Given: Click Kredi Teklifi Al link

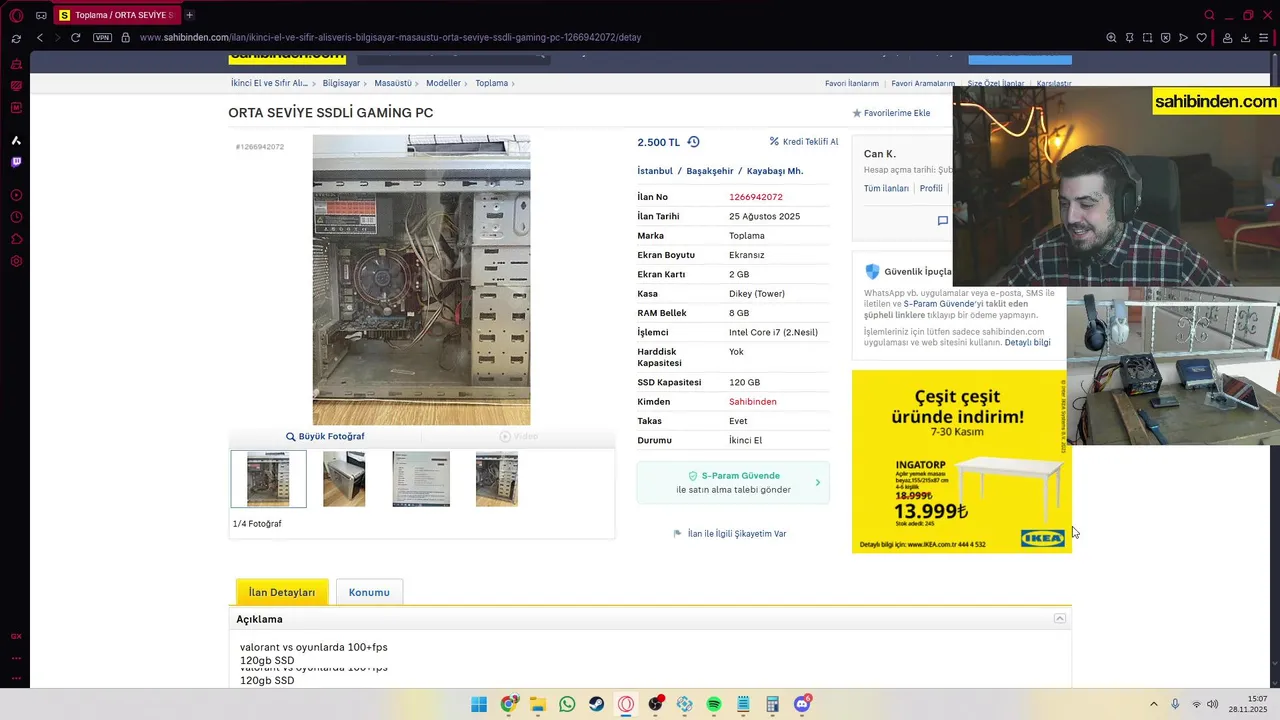Looking at the screenshot, I should (804, 142).
